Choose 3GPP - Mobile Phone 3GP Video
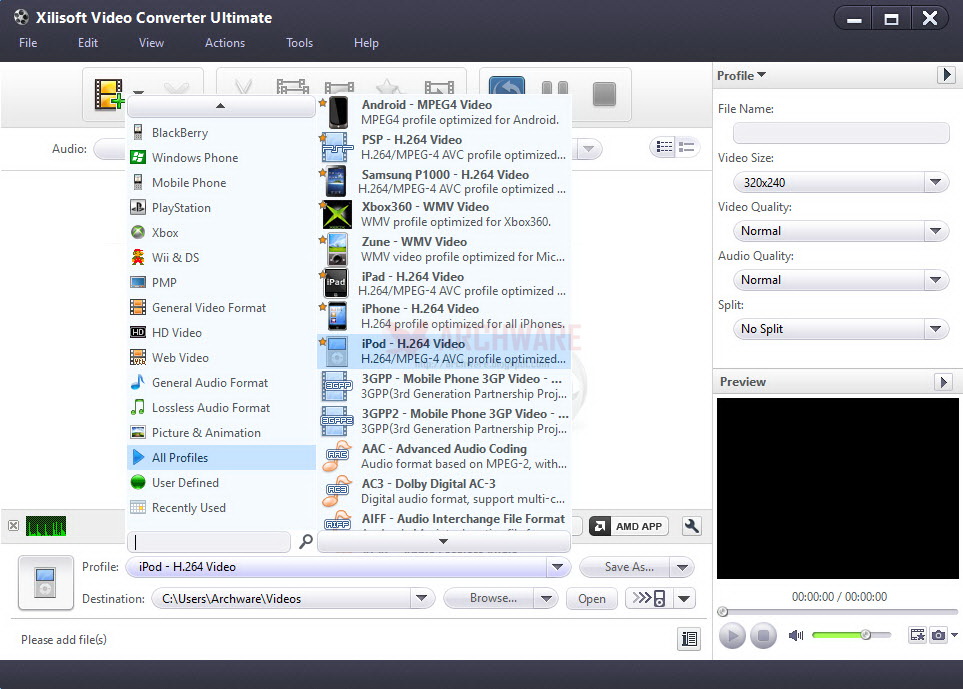 tap(444, 386)
